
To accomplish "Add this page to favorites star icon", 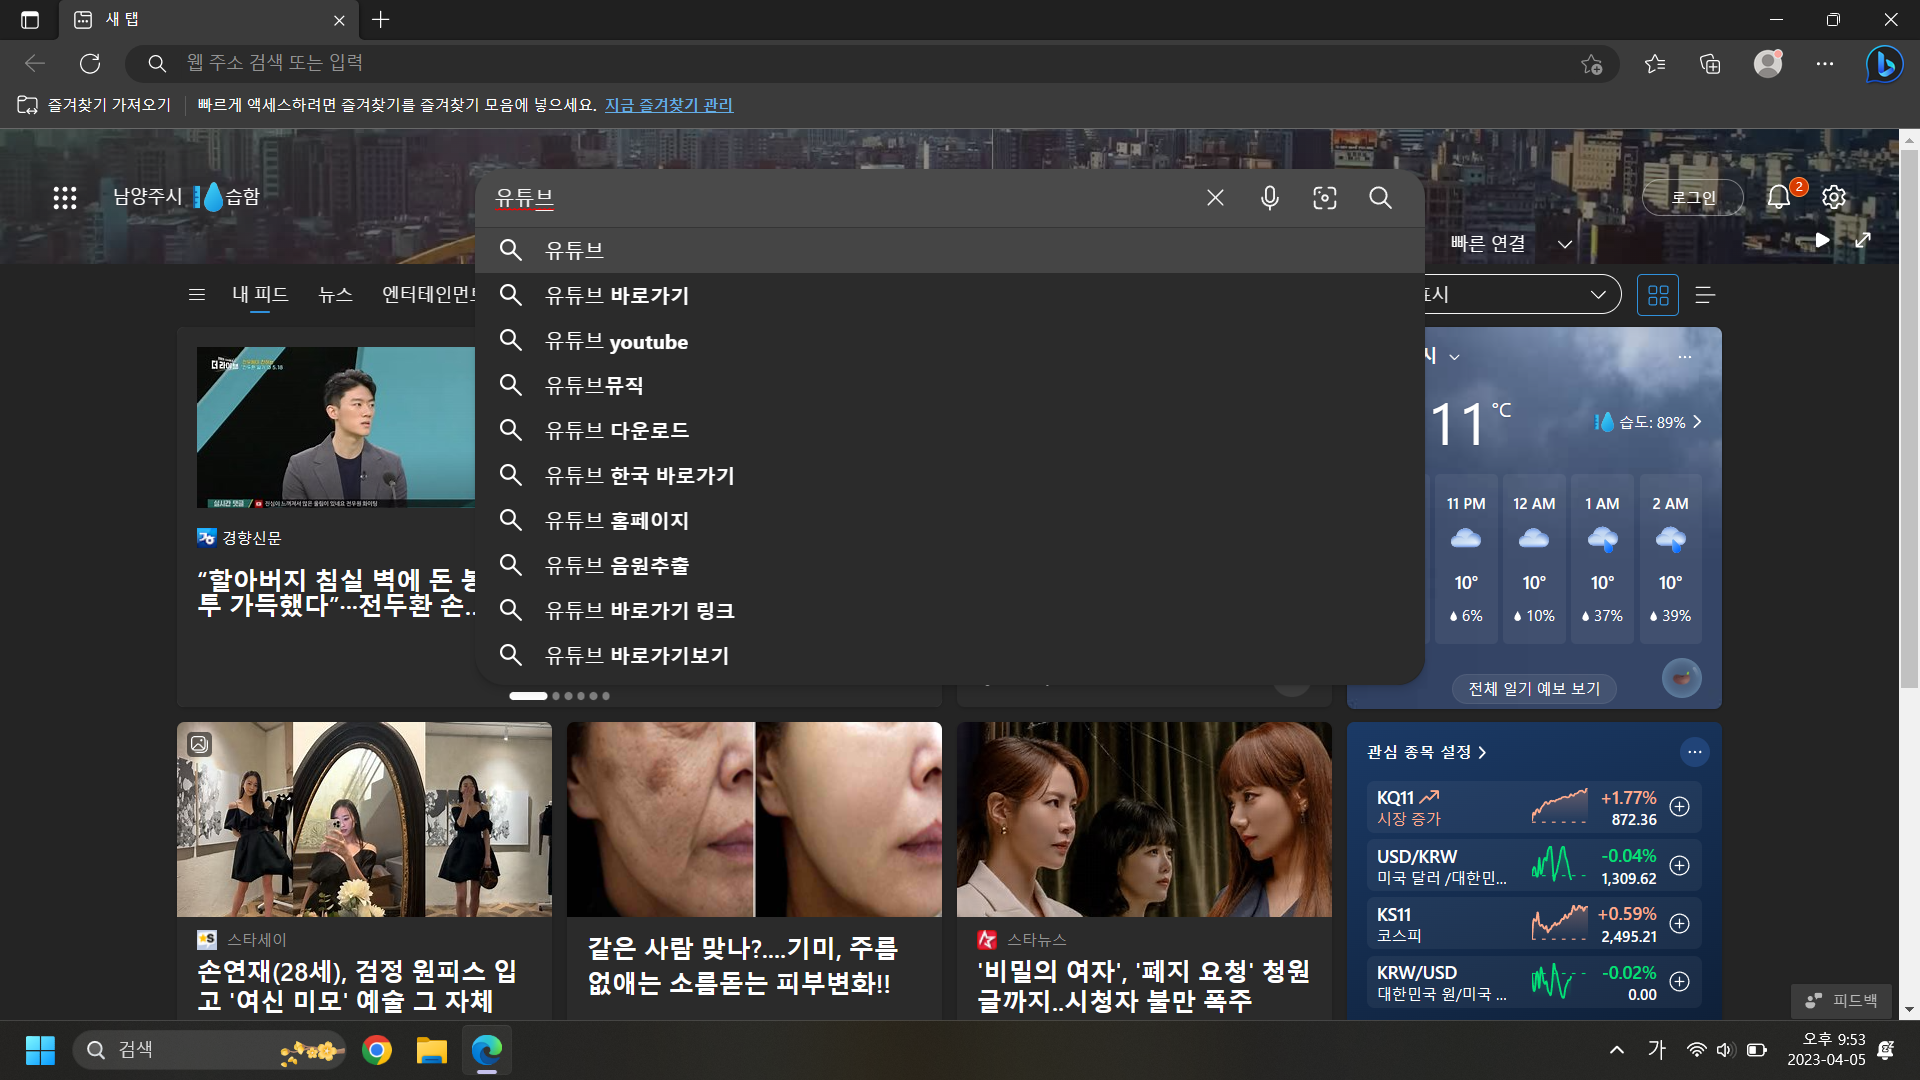I will 1592,64.
